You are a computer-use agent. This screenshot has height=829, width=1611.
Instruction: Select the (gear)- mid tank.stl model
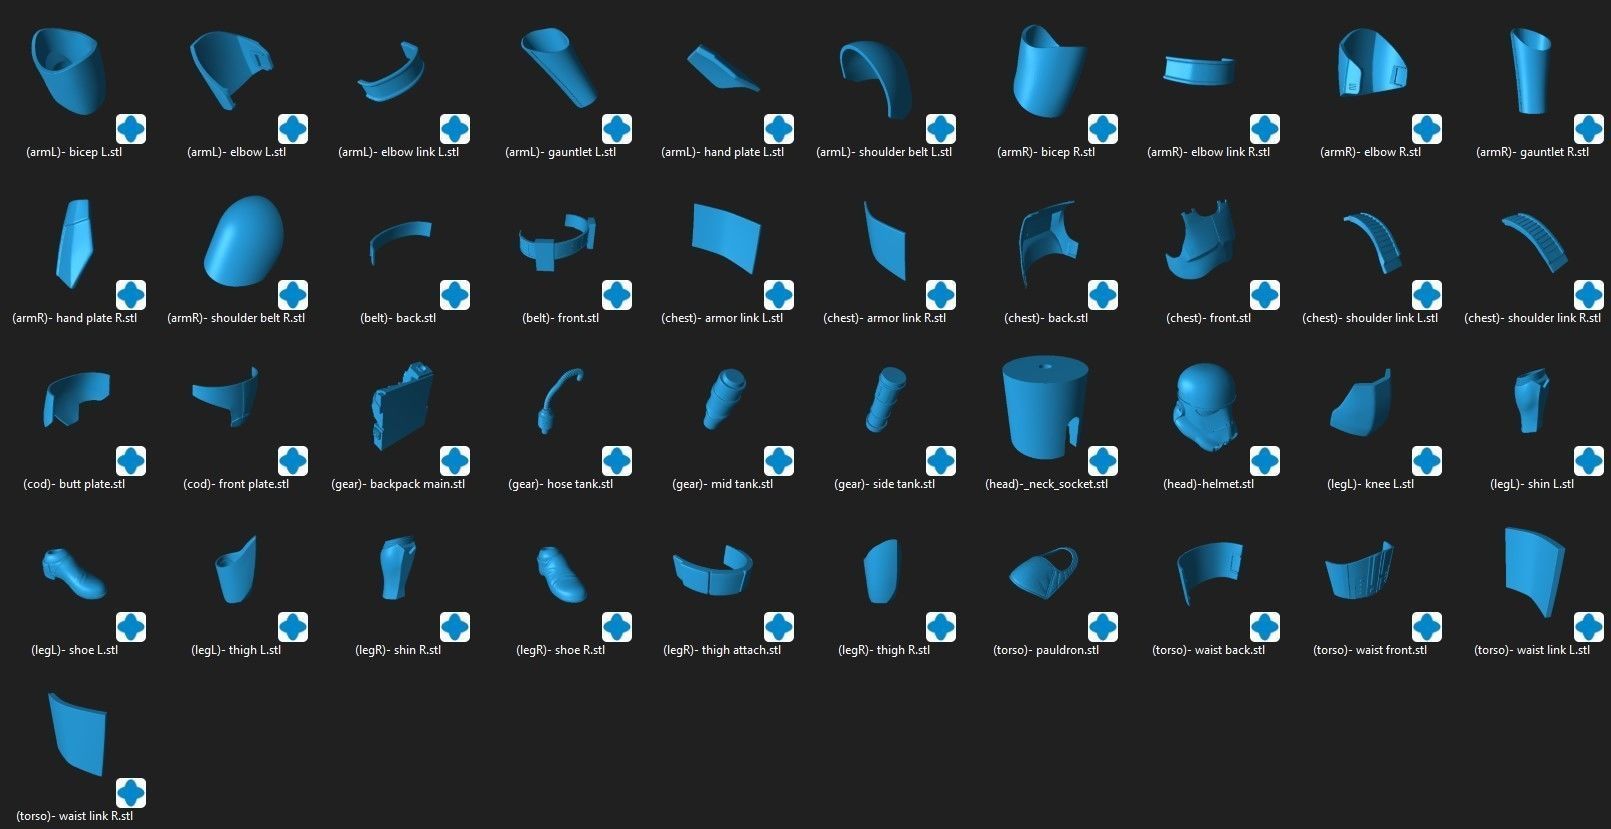pyautogui.click(x=724, y=399)
